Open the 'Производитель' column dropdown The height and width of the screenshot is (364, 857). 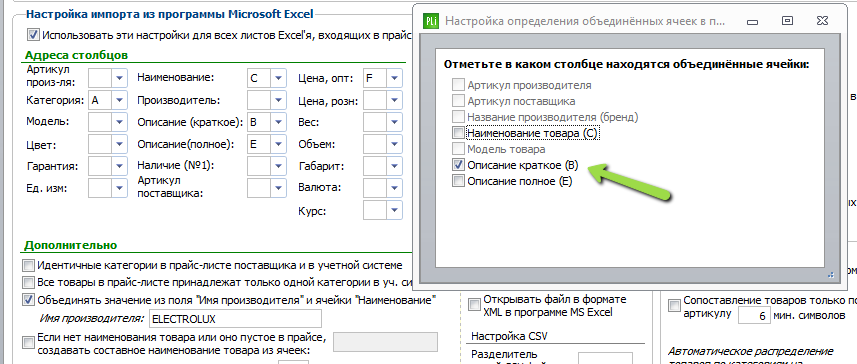(278, 101)
